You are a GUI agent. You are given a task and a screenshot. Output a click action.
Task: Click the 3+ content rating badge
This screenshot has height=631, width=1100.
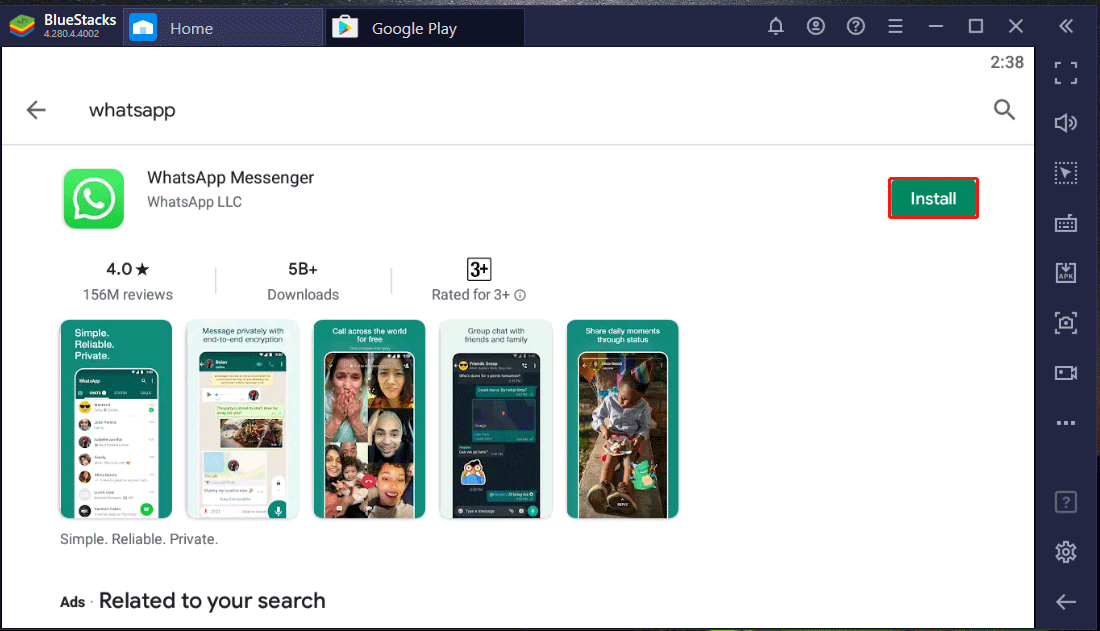pyautogui.click(x=479, y=270)
